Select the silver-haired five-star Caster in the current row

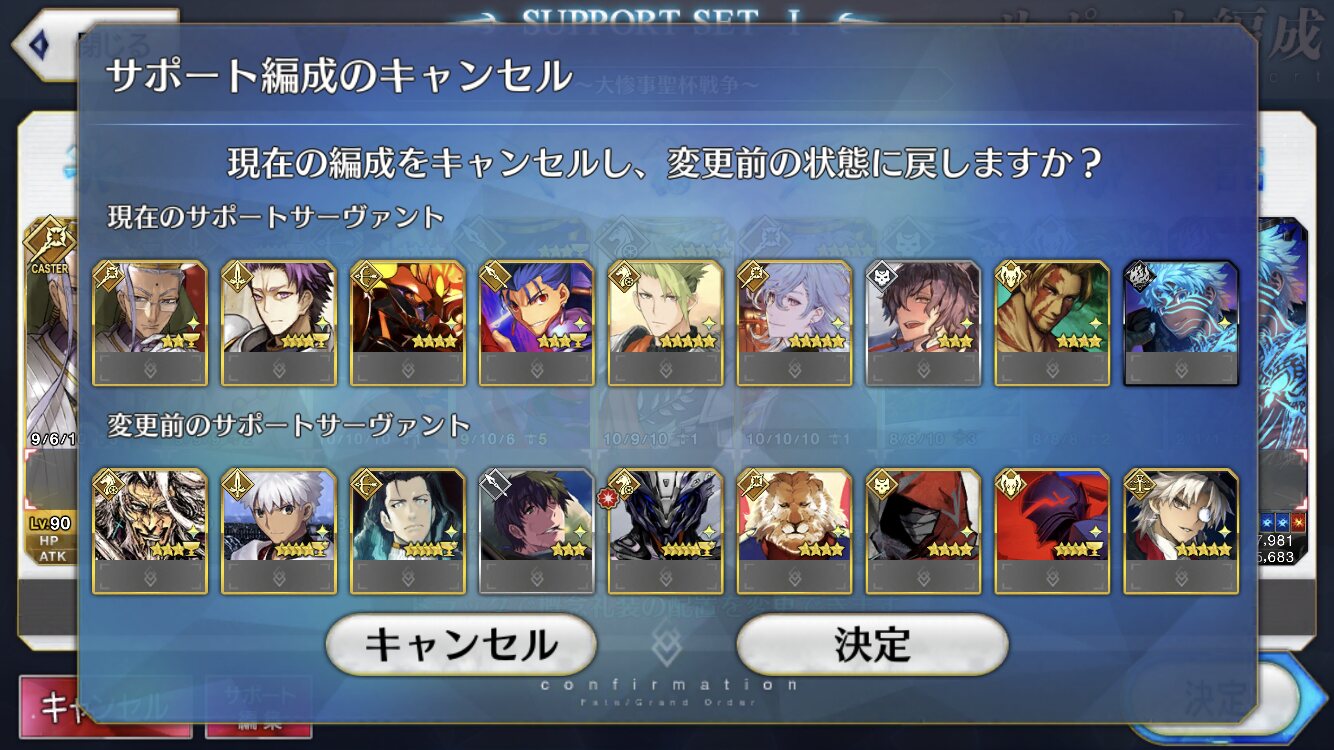click(795, 324)
